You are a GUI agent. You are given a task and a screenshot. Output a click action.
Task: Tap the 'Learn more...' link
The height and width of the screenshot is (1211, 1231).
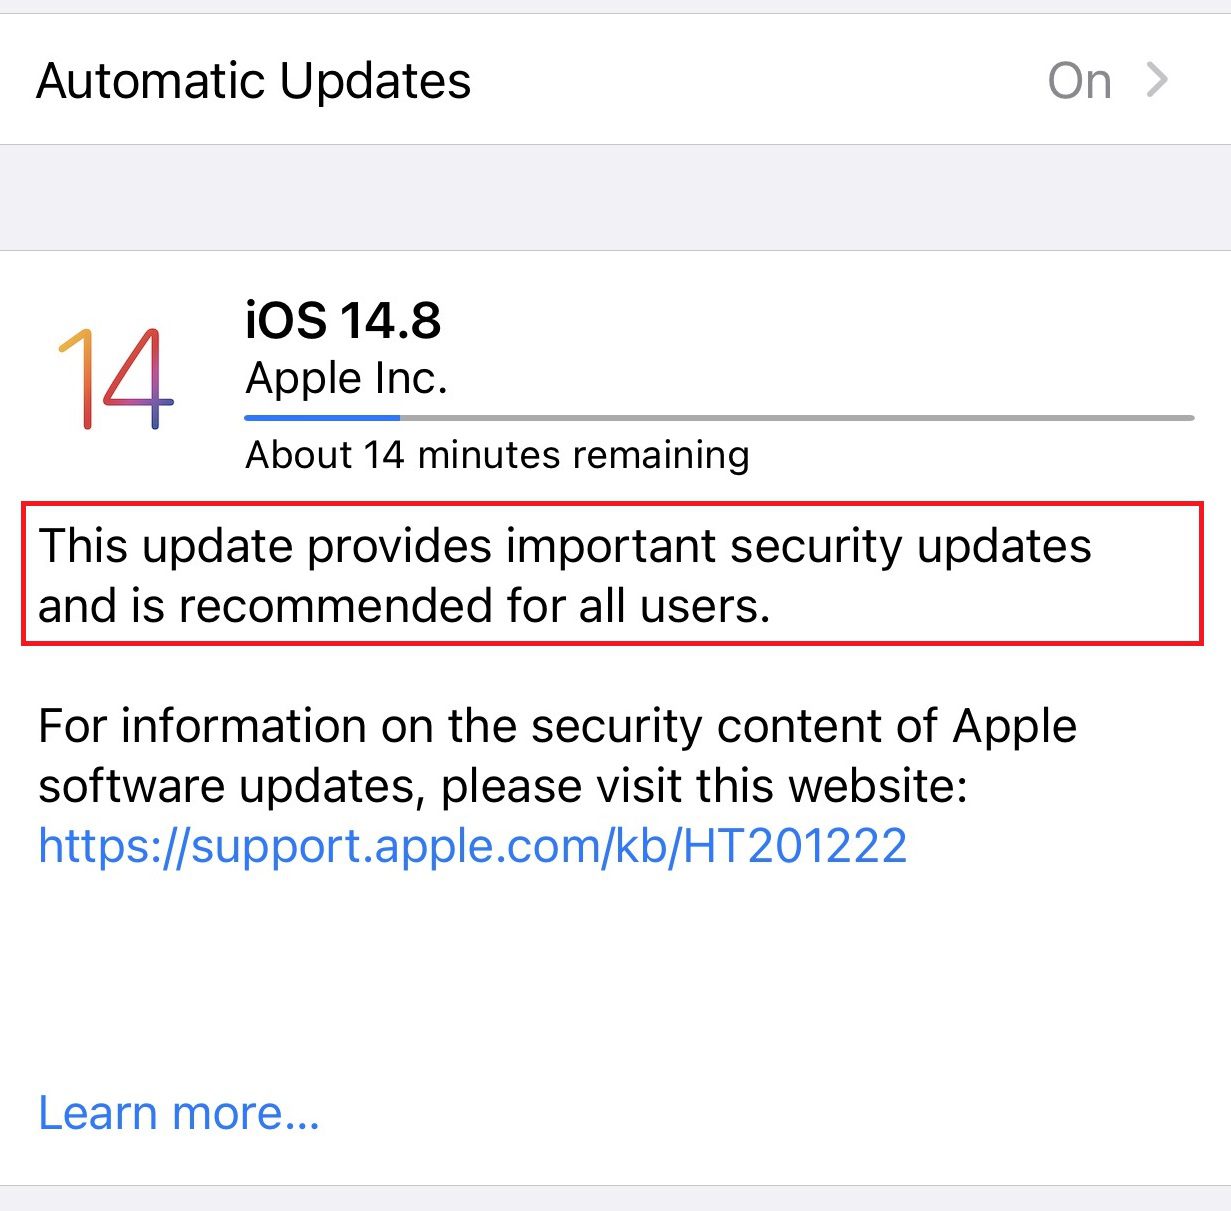coord(179,1113)
